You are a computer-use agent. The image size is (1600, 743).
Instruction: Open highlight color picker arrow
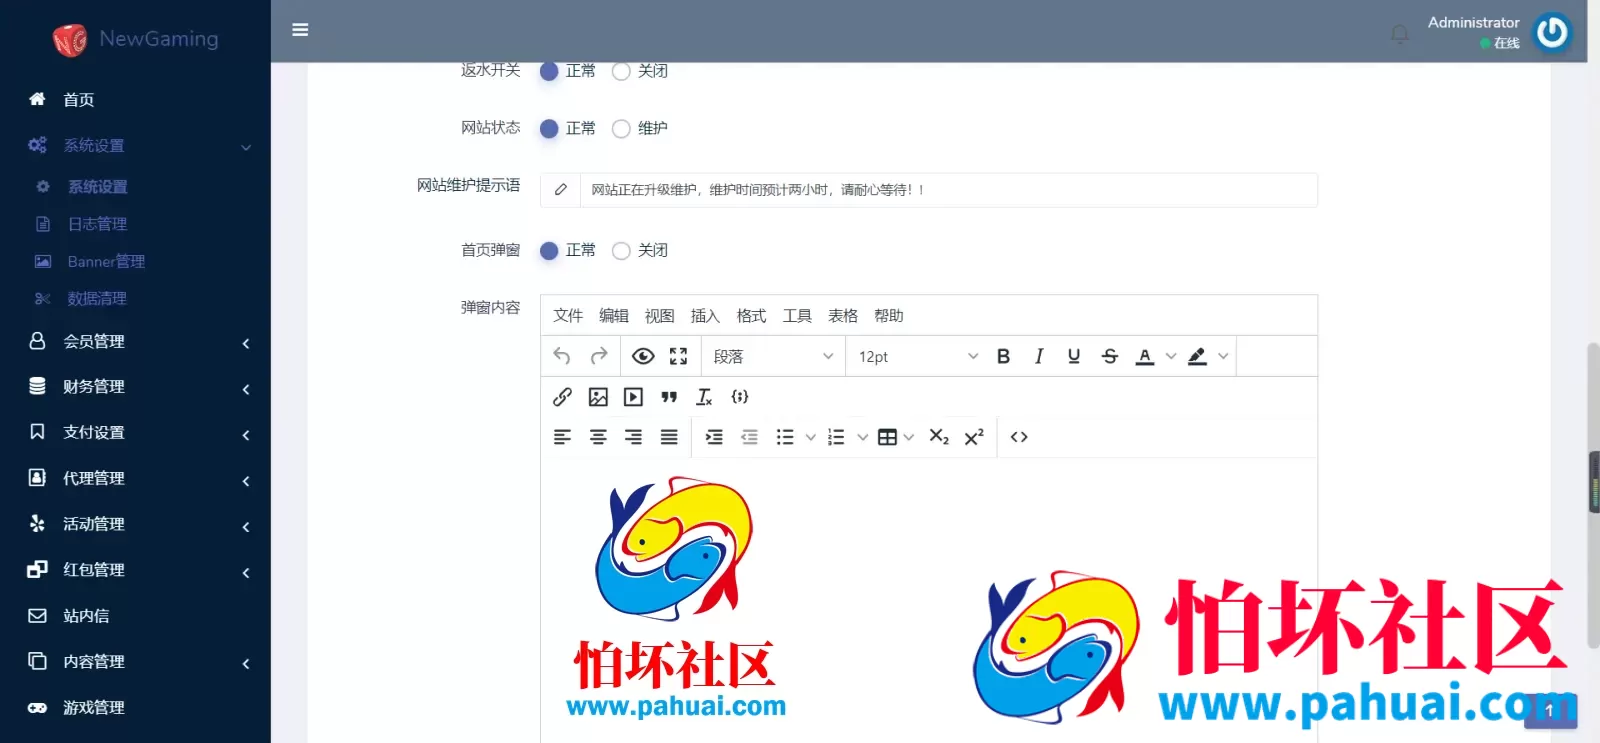pyautogui.click(x=1223, y=356)
